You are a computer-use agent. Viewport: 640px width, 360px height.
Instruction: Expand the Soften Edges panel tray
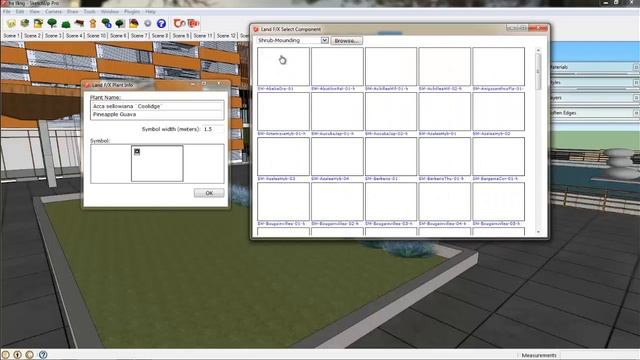(636, 113)
